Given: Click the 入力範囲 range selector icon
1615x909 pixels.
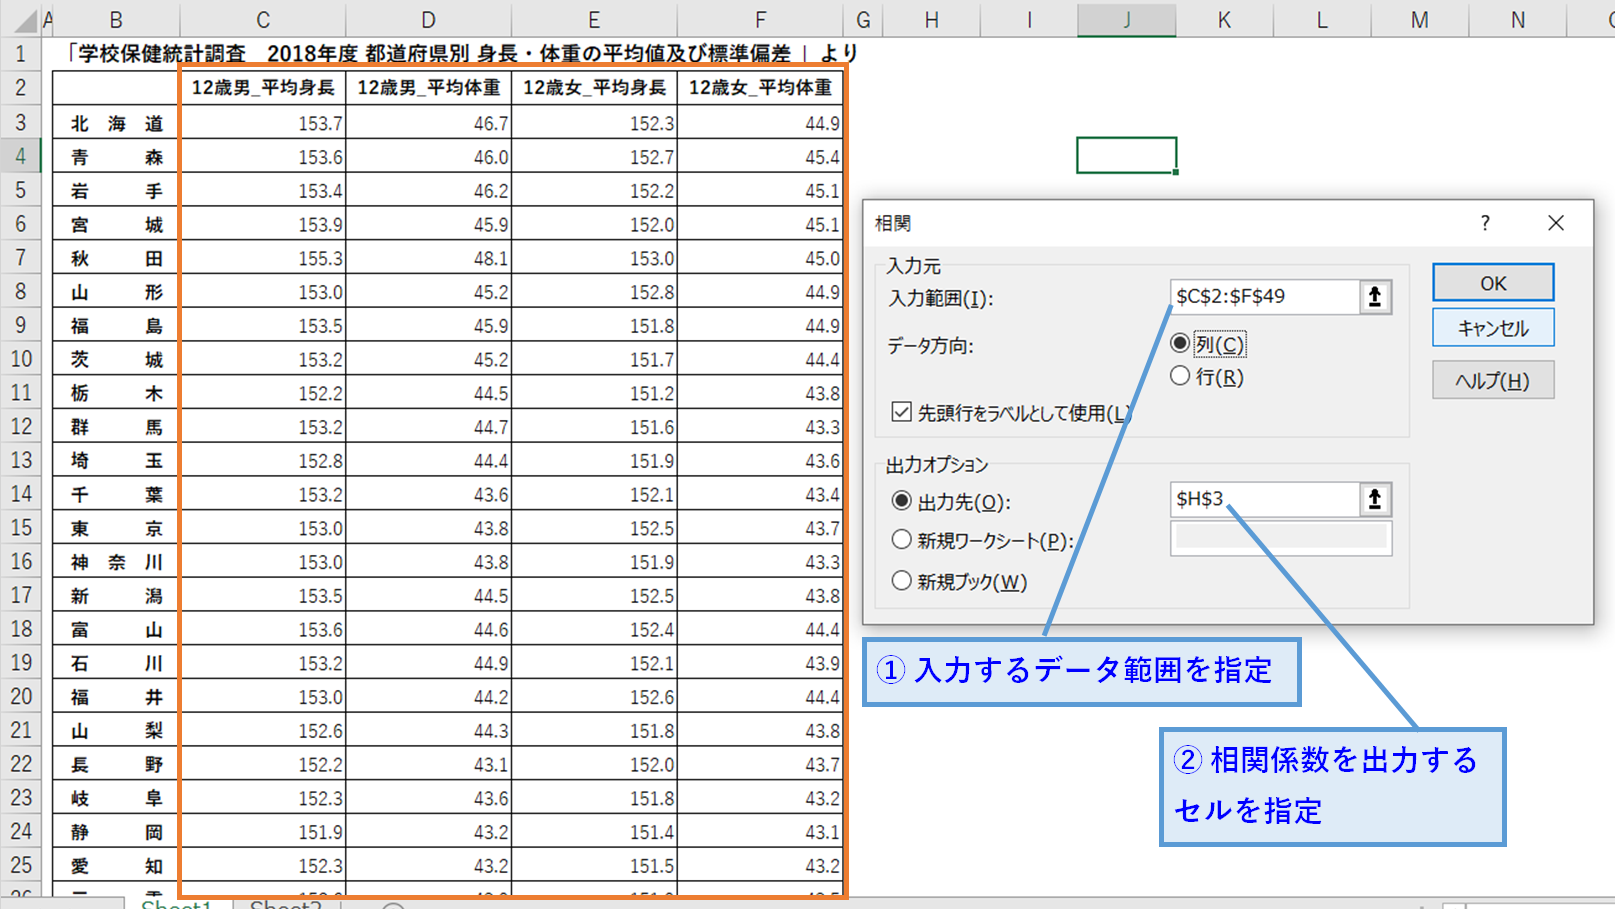Looking at the screenshot, I should [1375, 297].
